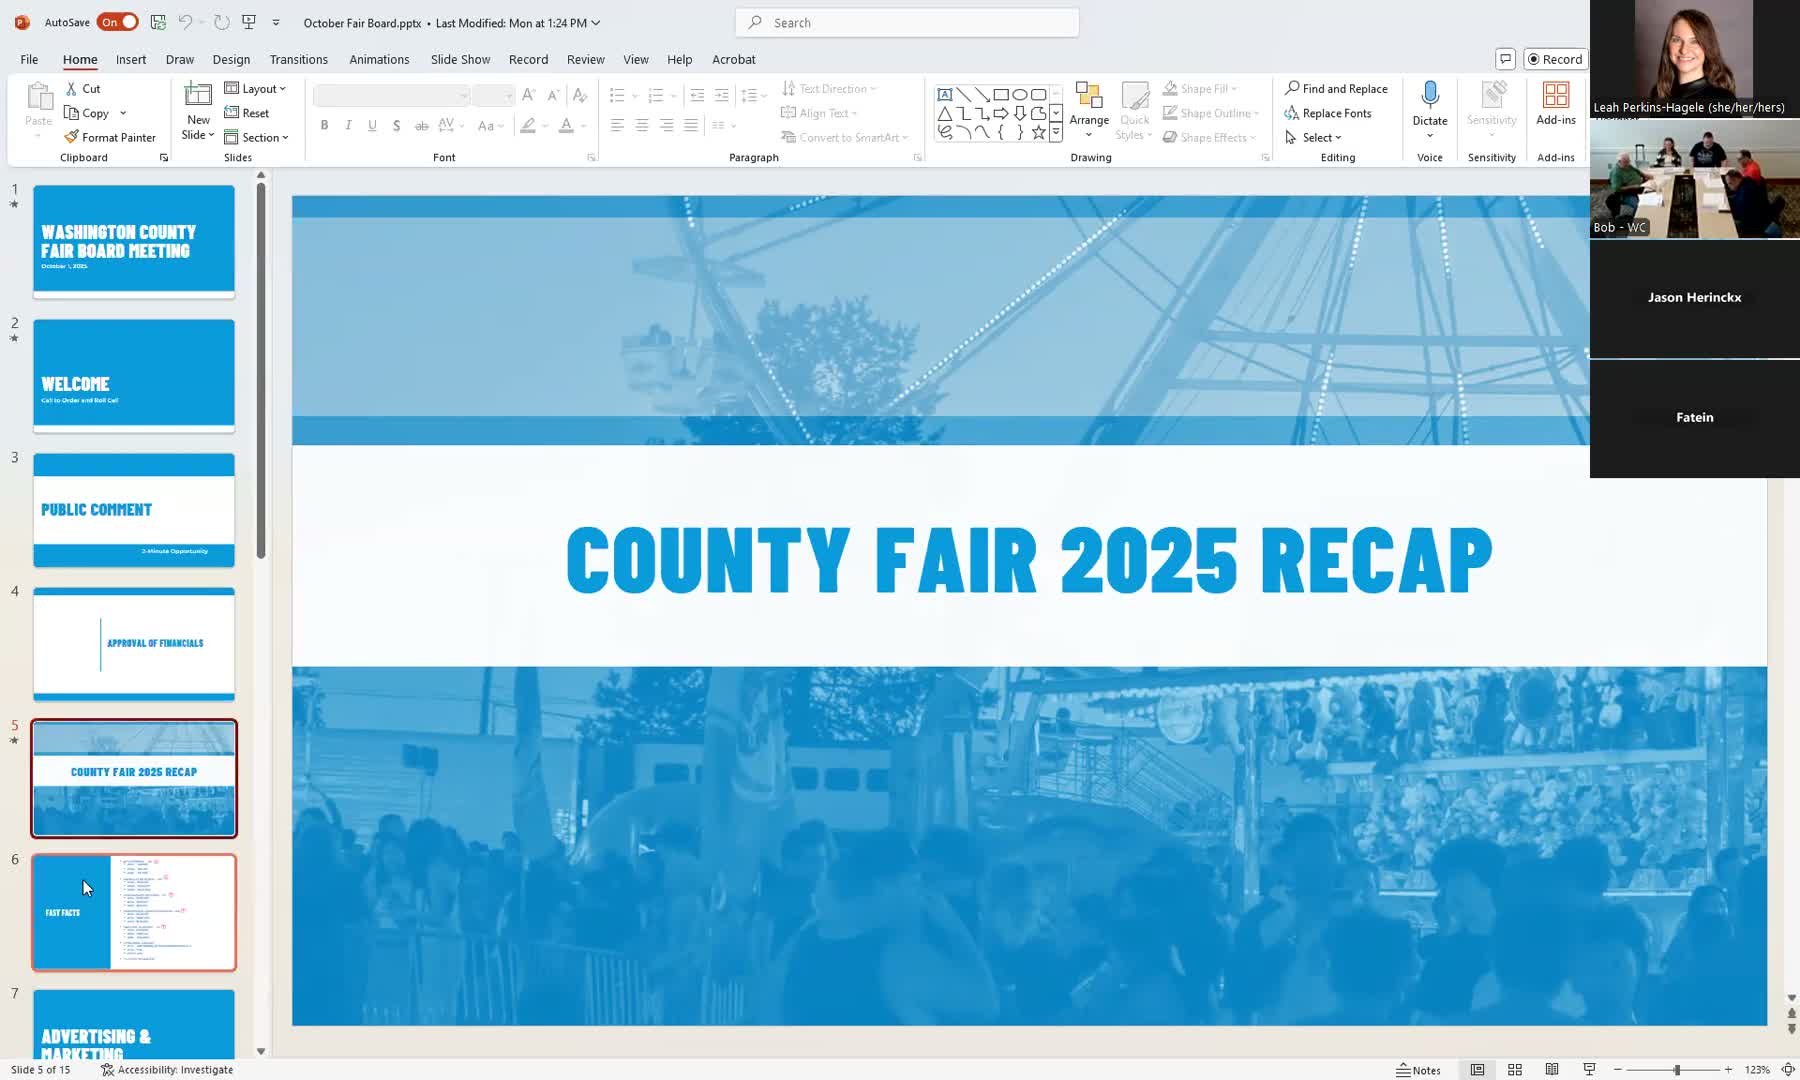Start recording with the Record button
This screenshot has width=1800, height=1080.
point(1554,59)
